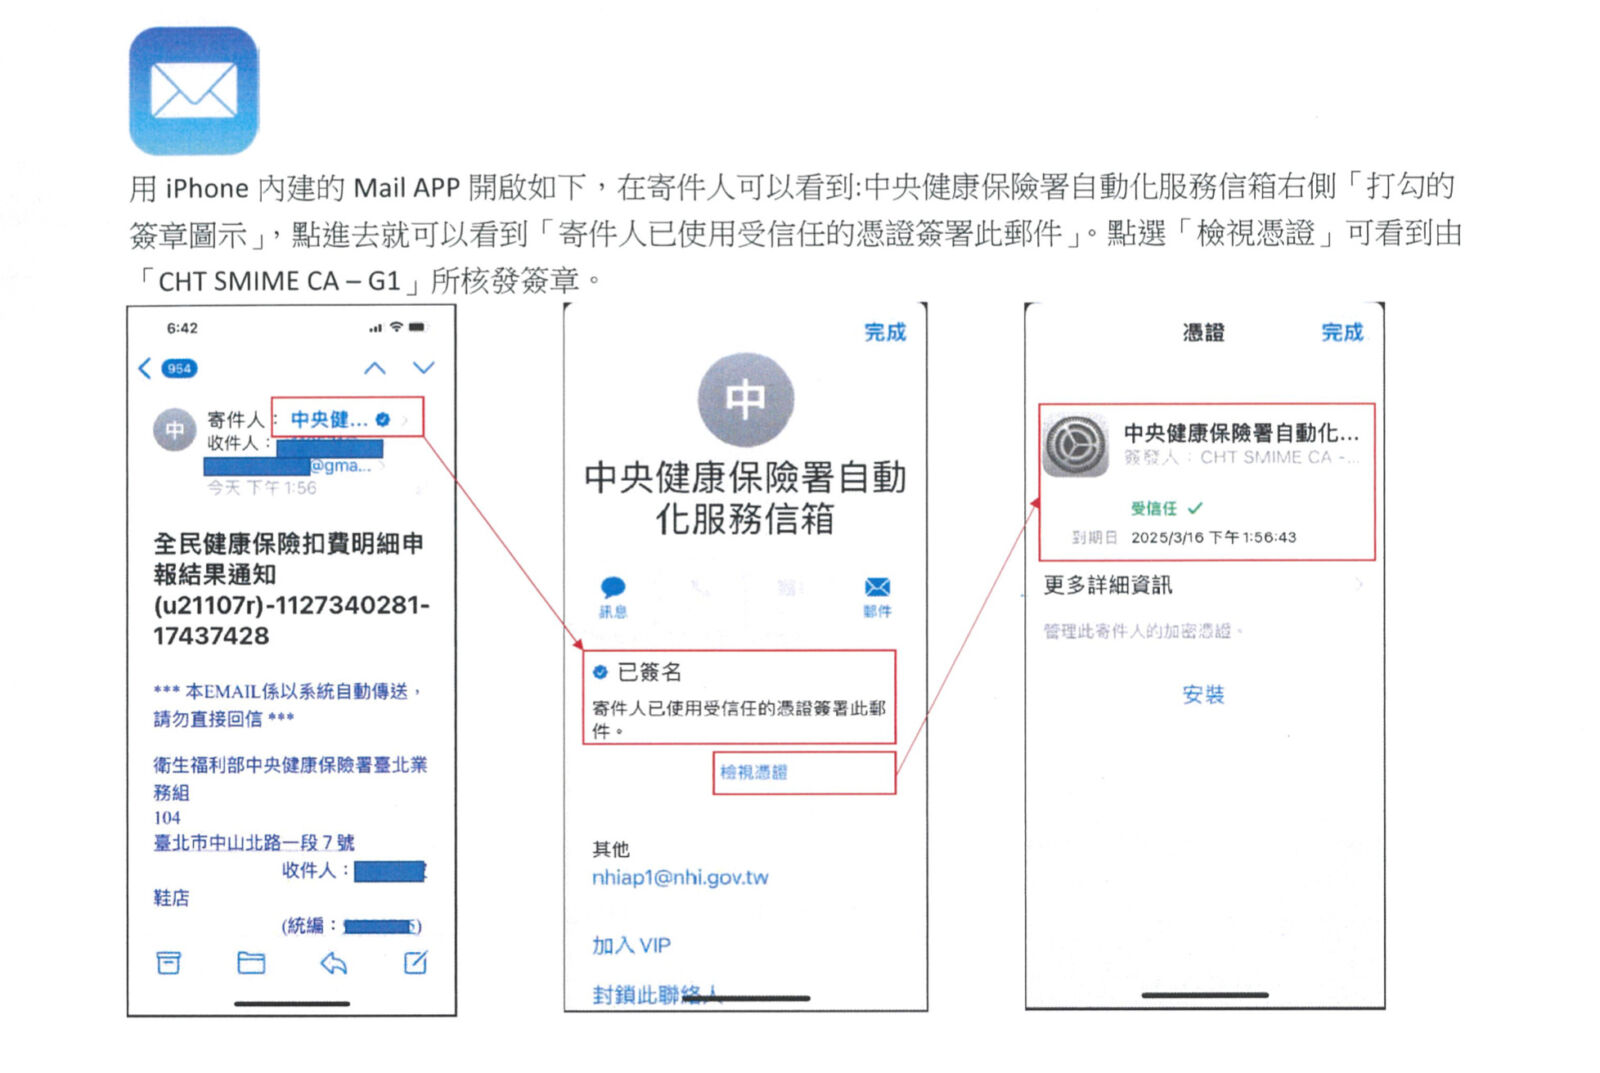Tap the nhiap1@nhi.gov.tw email address
Image resolution: width=1600 pixels, height=1073 pixels.
(x=680, y=878)
